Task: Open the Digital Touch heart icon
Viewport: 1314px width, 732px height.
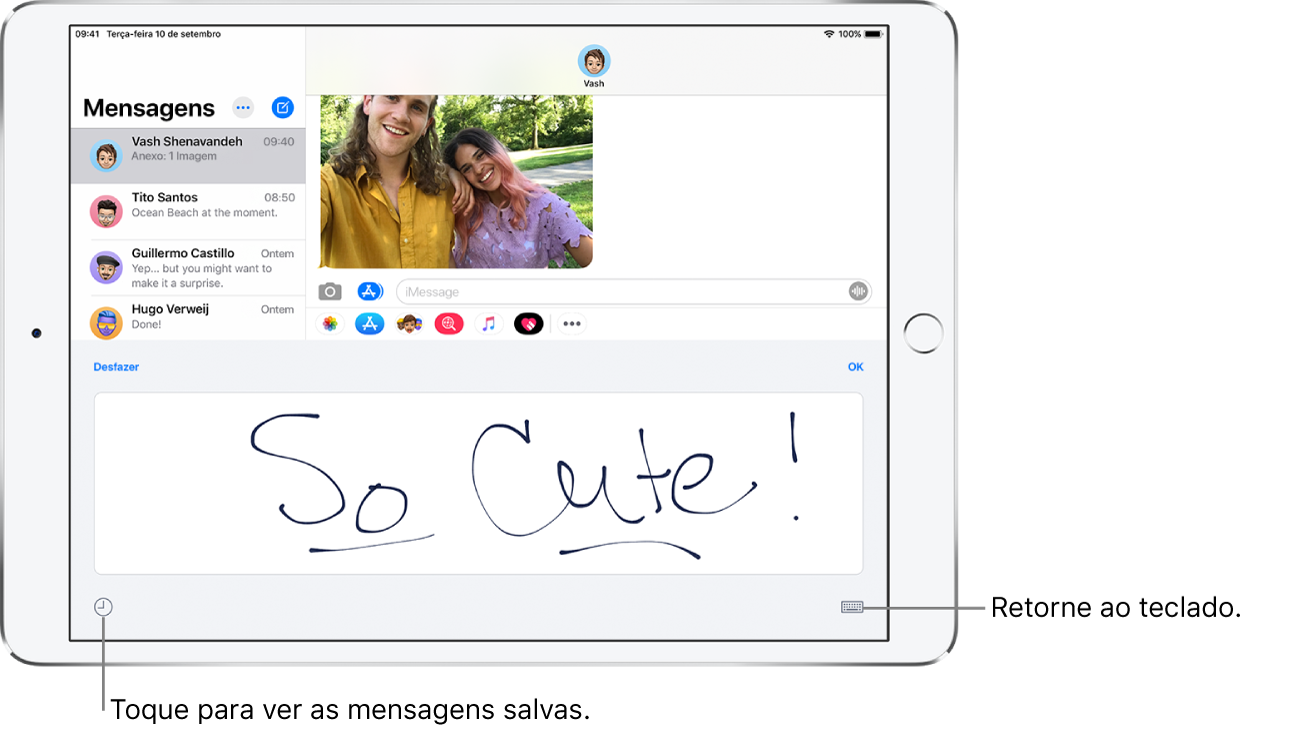Action: (x=528, y=324)
